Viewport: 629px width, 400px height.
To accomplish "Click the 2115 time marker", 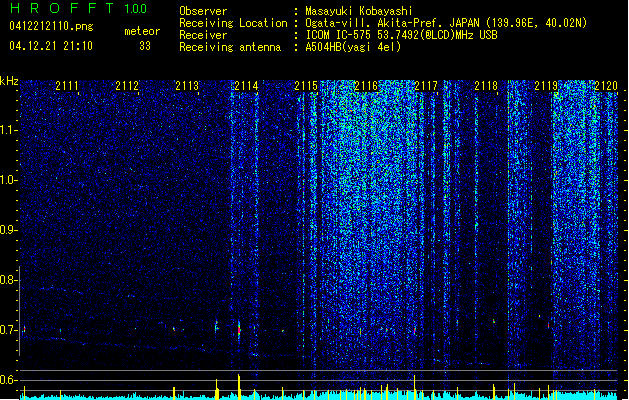I will tap(306, 86).
